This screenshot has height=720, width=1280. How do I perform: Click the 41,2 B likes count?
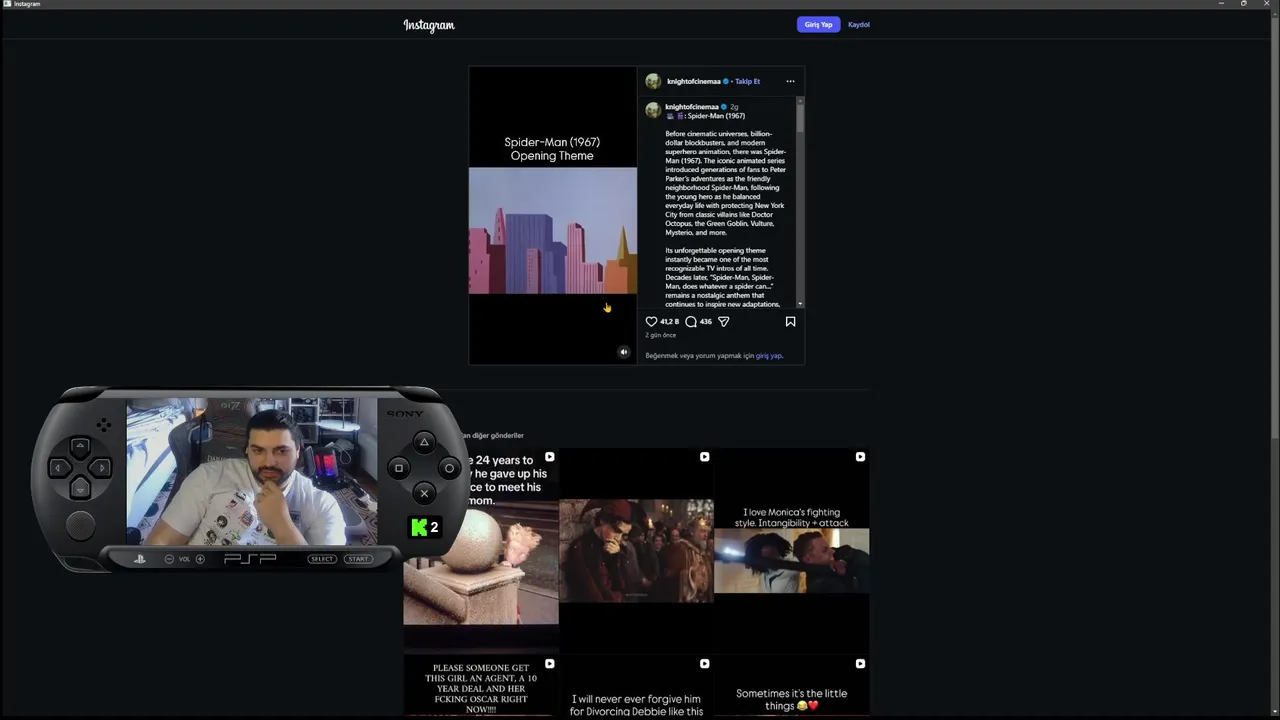[x=669, y=321]
